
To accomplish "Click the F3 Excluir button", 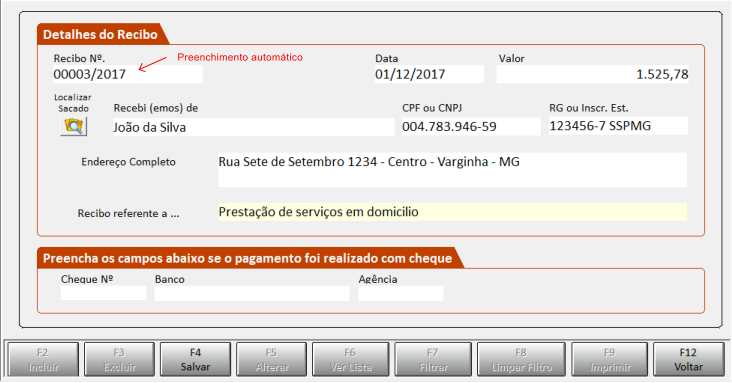I will [x=120, y=359].
